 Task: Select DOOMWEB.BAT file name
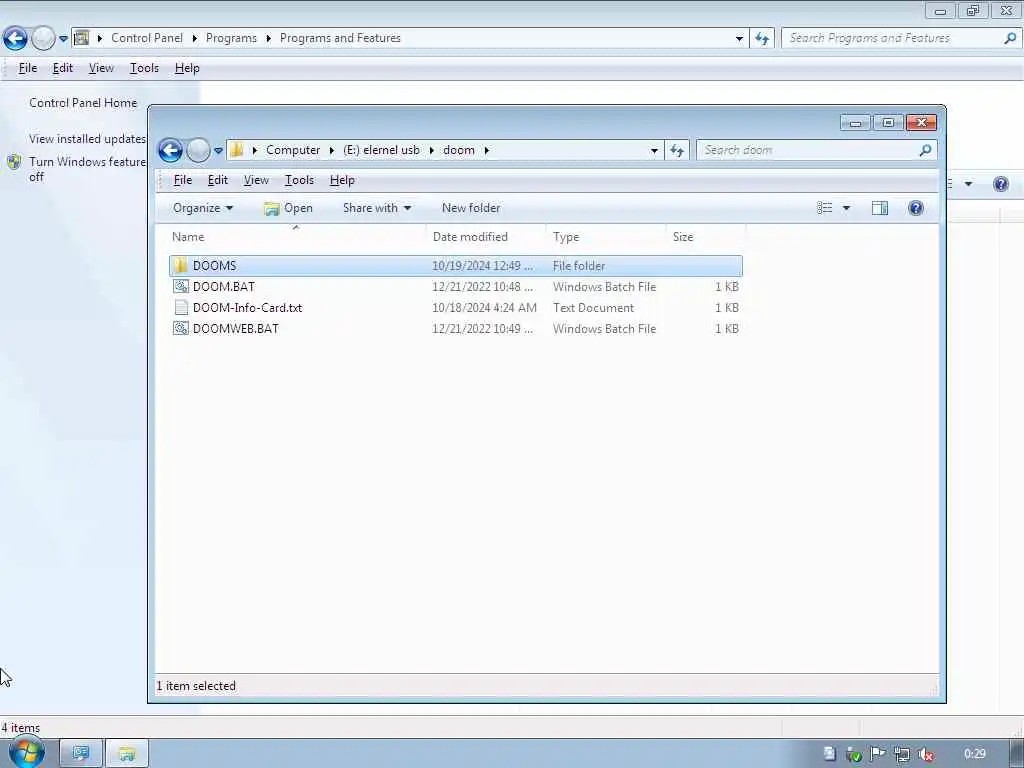click(236, 328)
